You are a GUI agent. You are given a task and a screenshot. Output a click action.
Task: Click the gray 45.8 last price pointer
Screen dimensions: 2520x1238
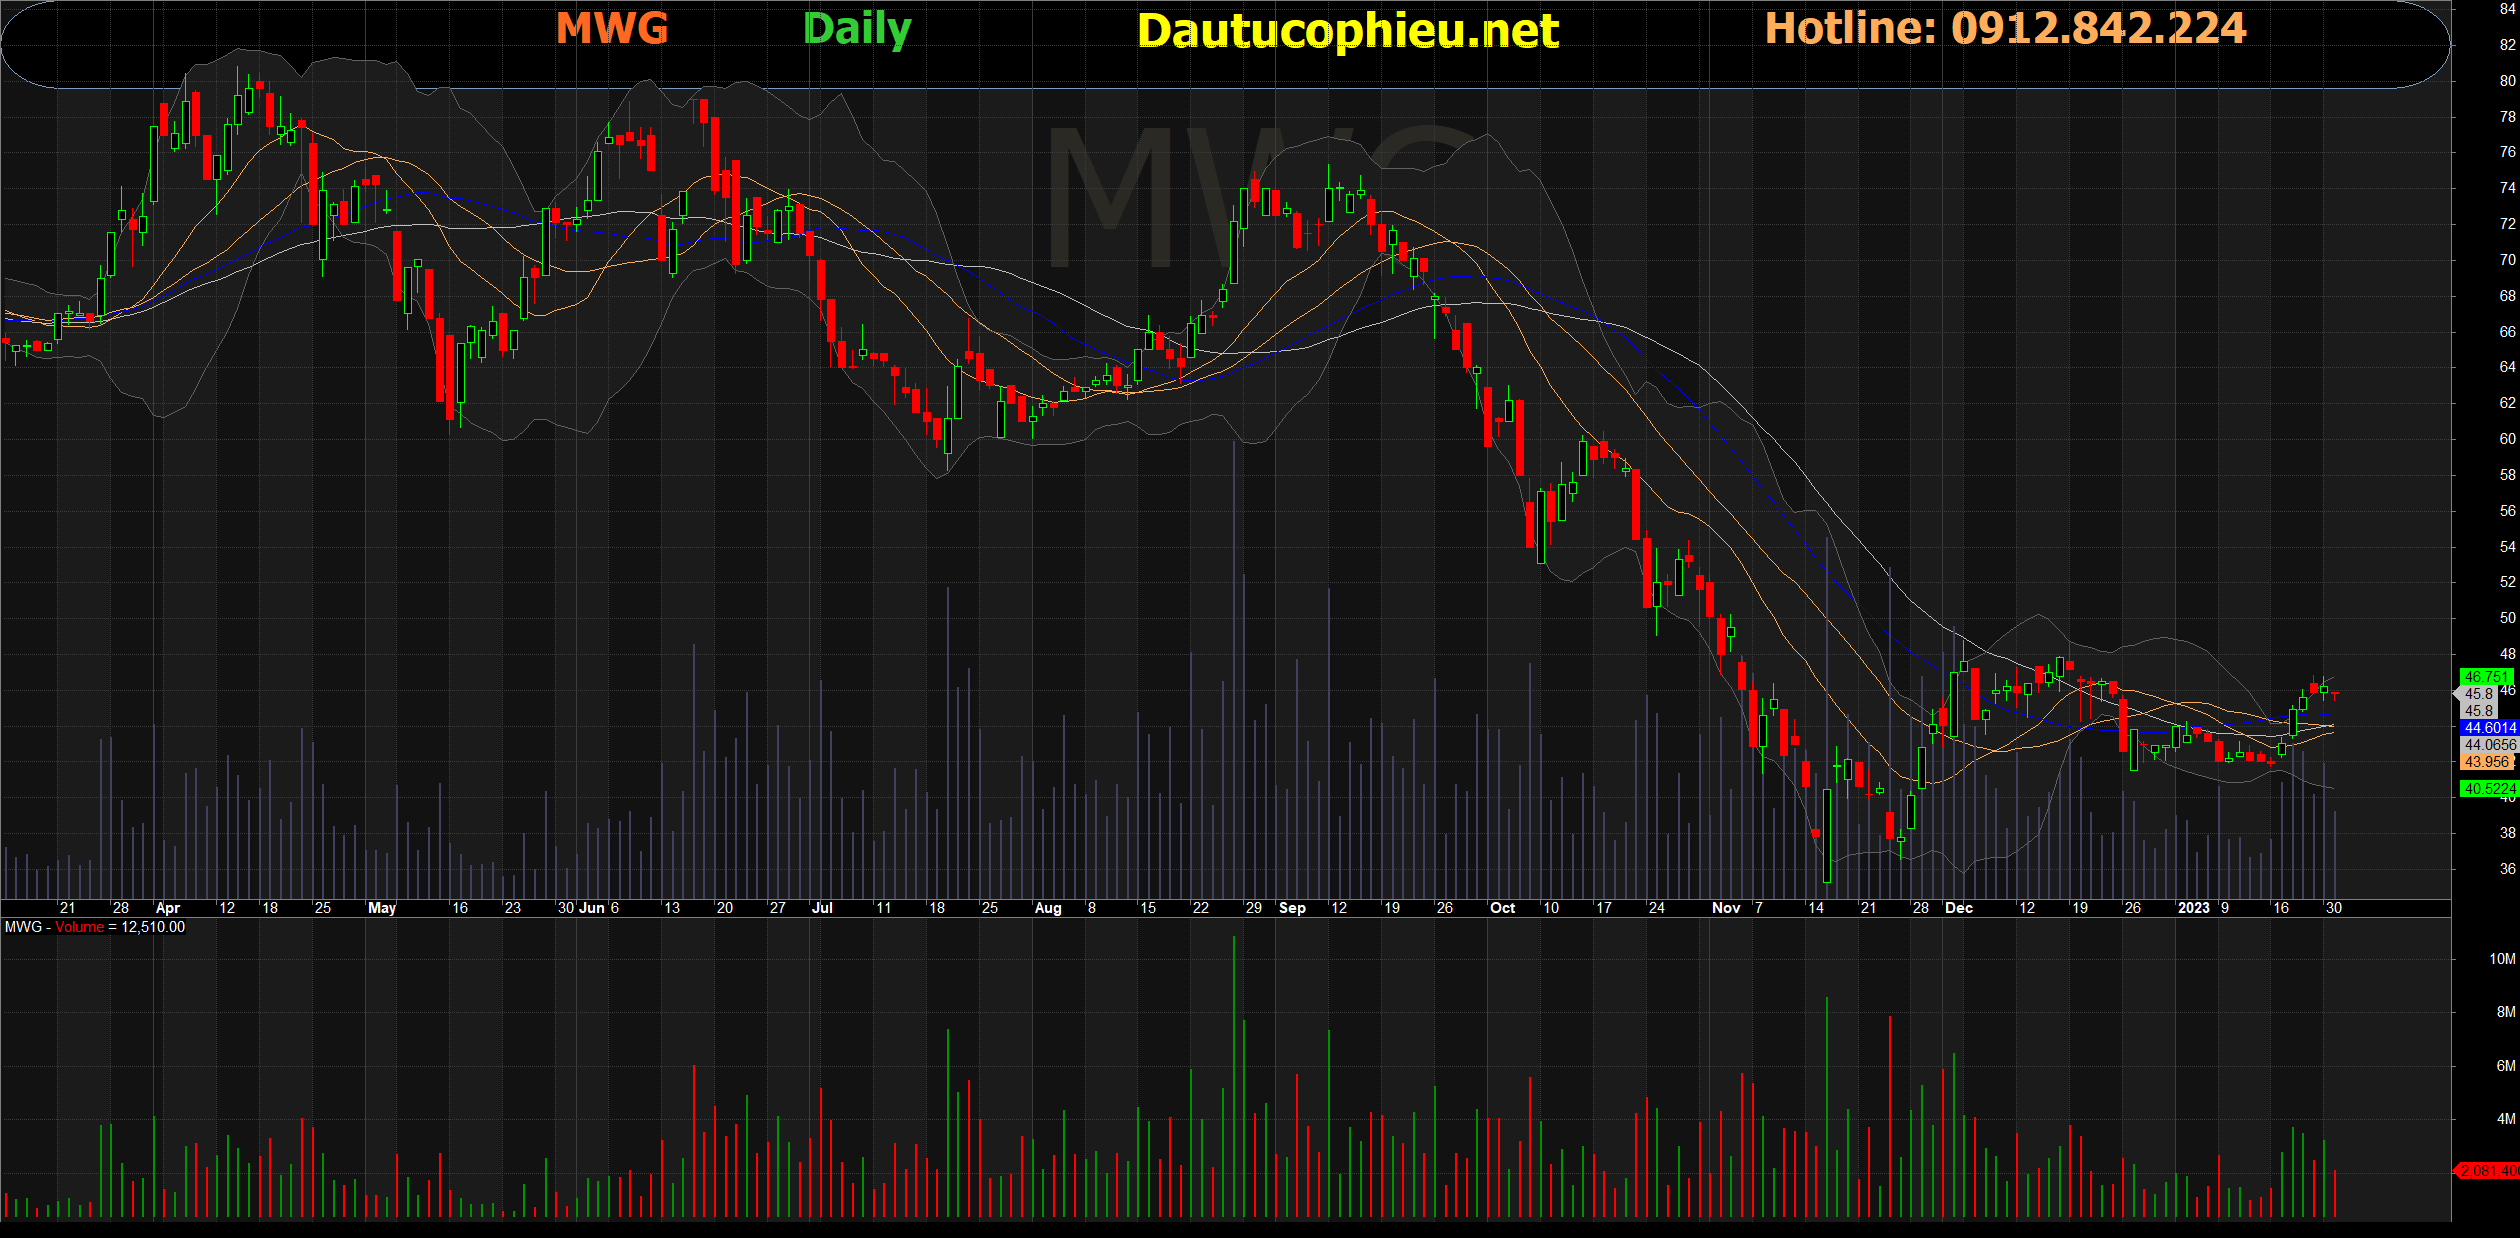point(2478,694)
